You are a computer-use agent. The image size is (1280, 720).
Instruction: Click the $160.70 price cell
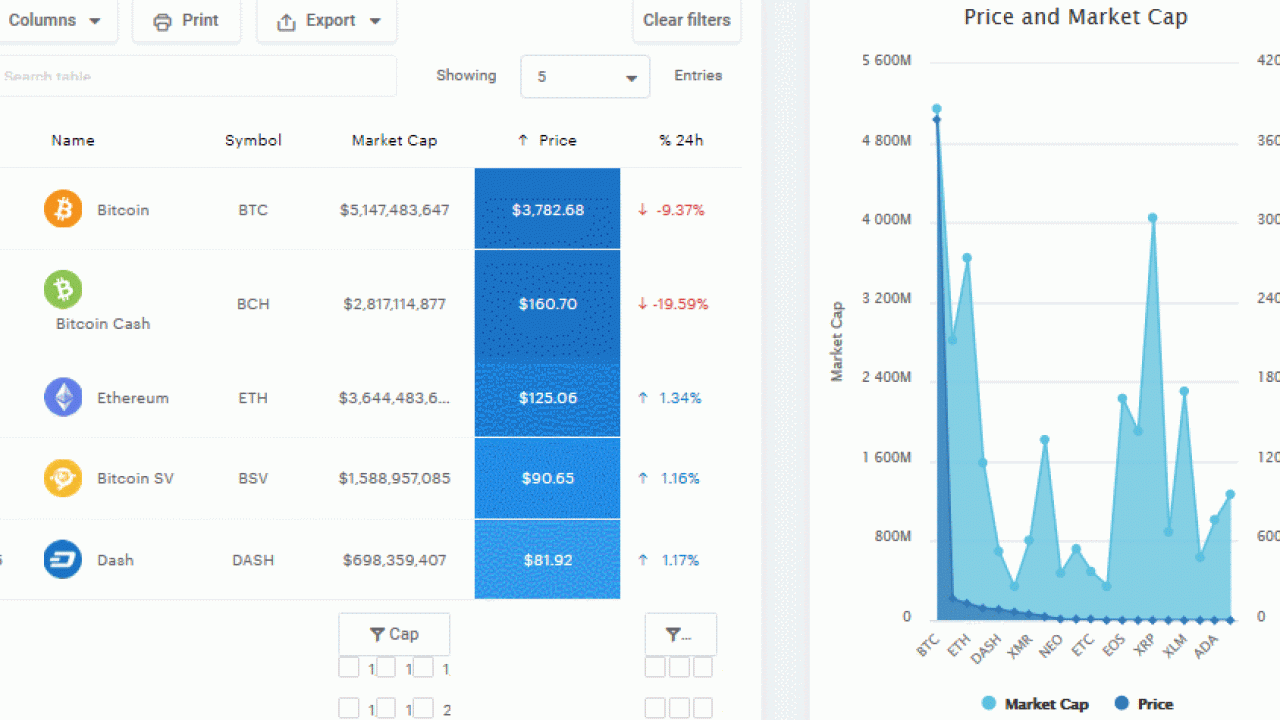547,304
